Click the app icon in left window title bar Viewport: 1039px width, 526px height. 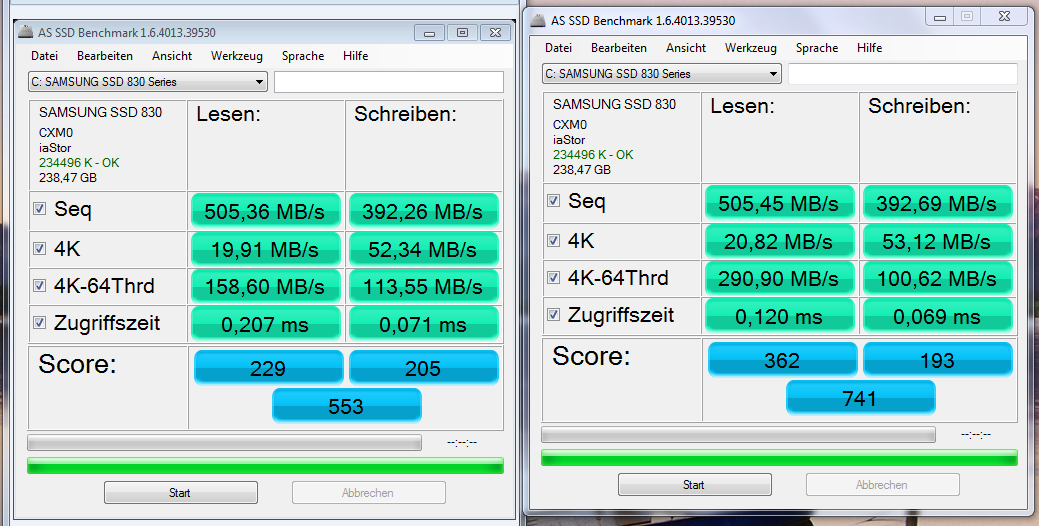coord(25,32)
